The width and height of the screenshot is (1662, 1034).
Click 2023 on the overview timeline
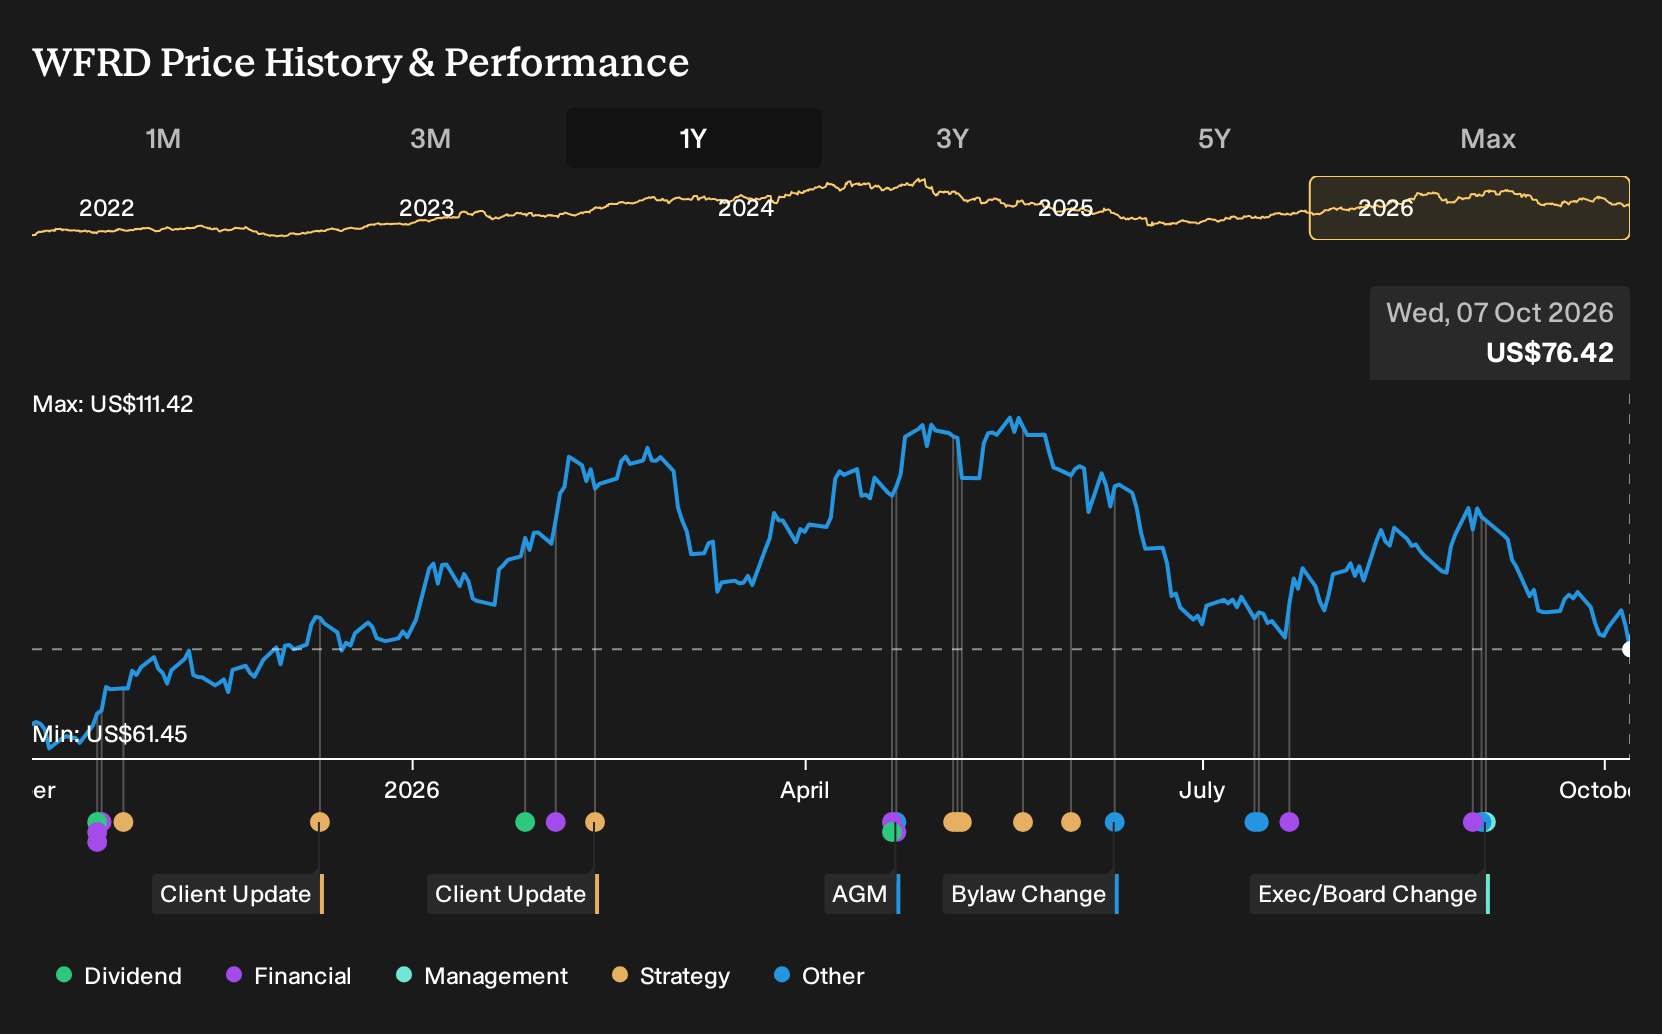(426, 208)
